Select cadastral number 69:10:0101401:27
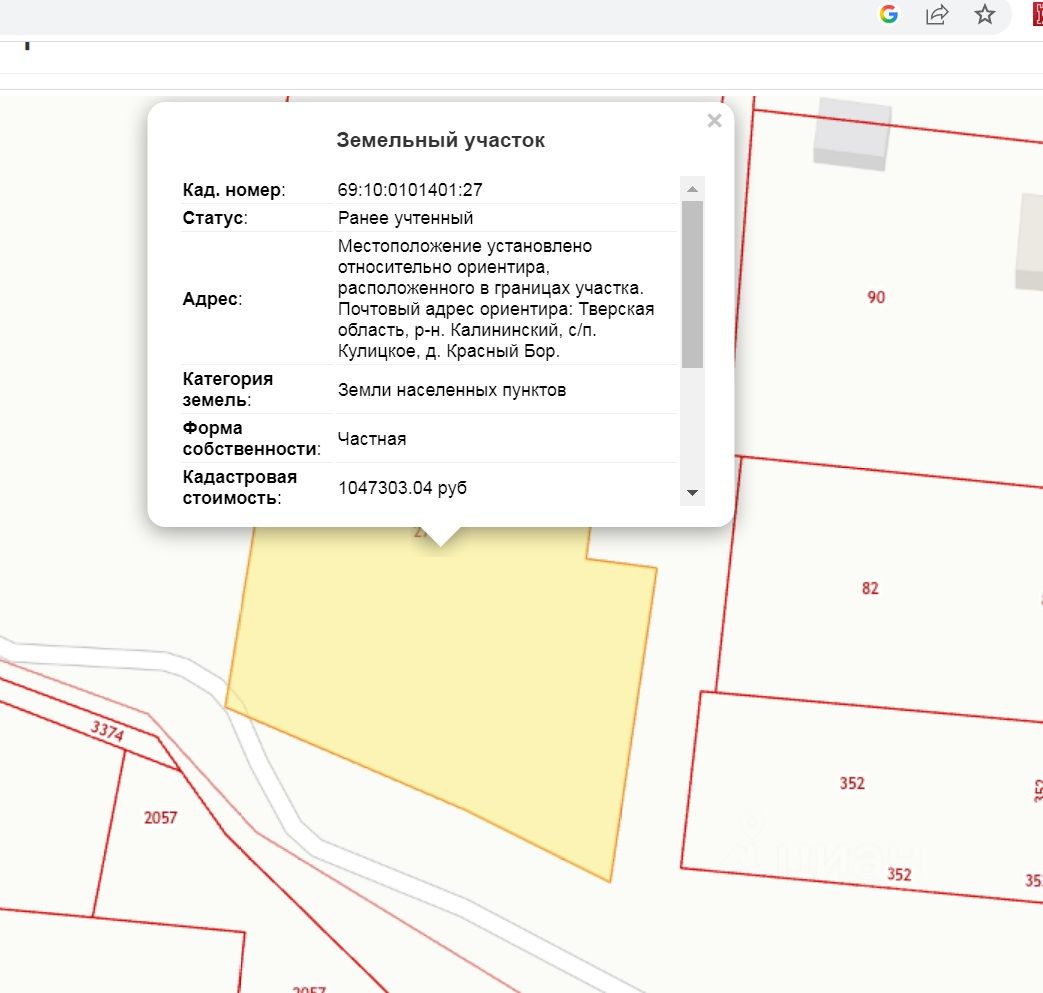The width and height of the screenshot is (1043, 993). pyautogui.click(x=410, y=190)
